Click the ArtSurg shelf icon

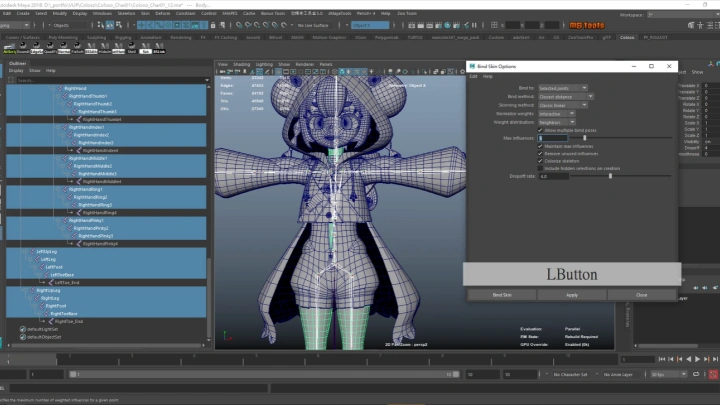(x=10, y=47)
